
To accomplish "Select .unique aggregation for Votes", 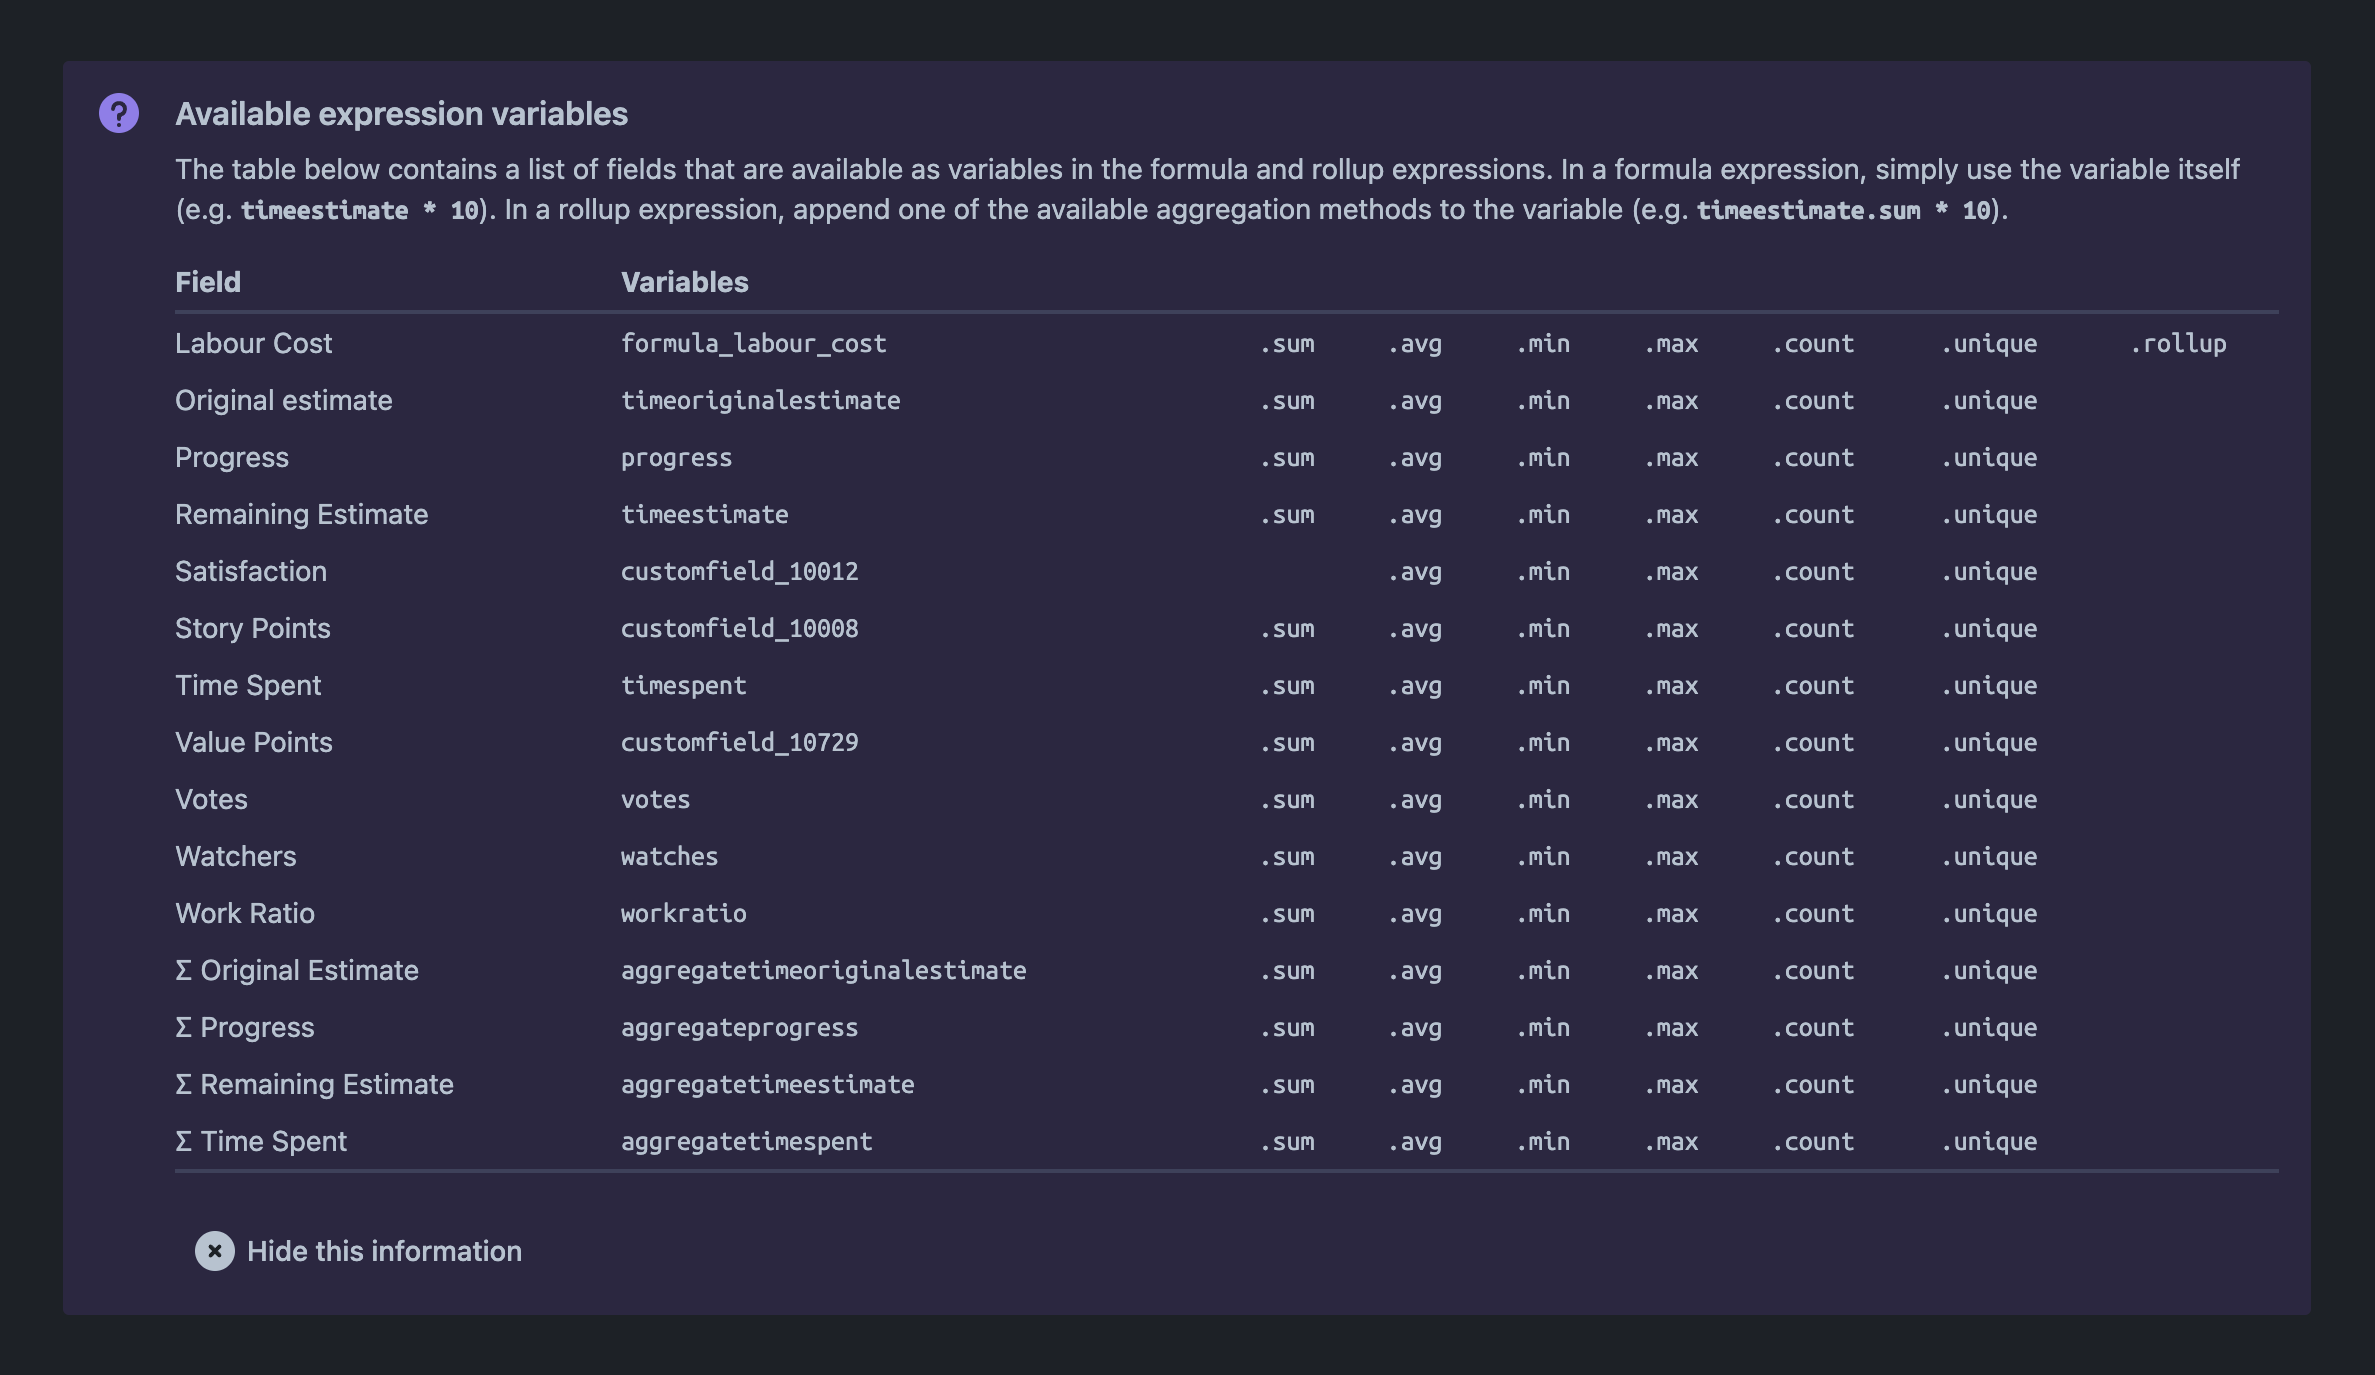I will 1988,799.
